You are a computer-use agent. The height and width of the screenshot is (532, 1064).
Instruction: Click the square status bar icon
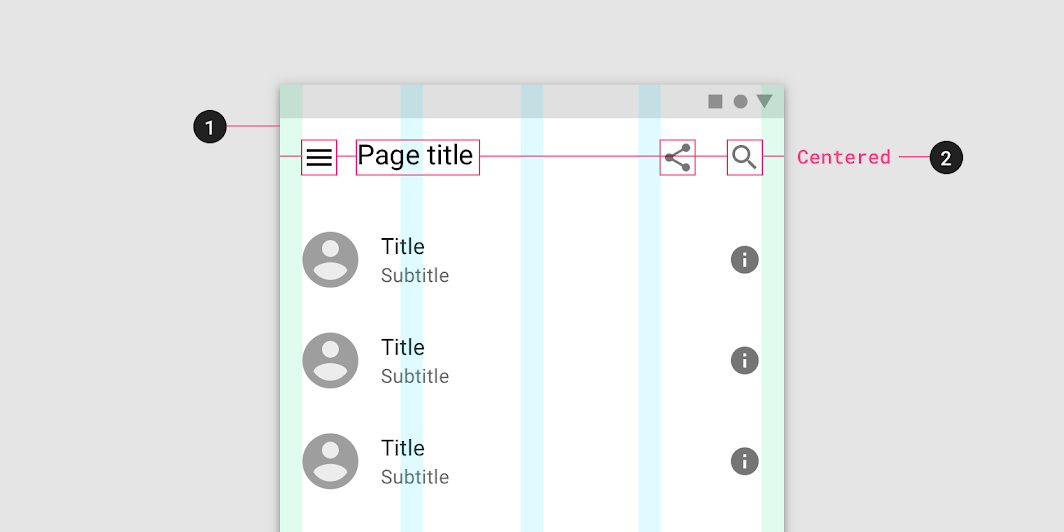715,102
